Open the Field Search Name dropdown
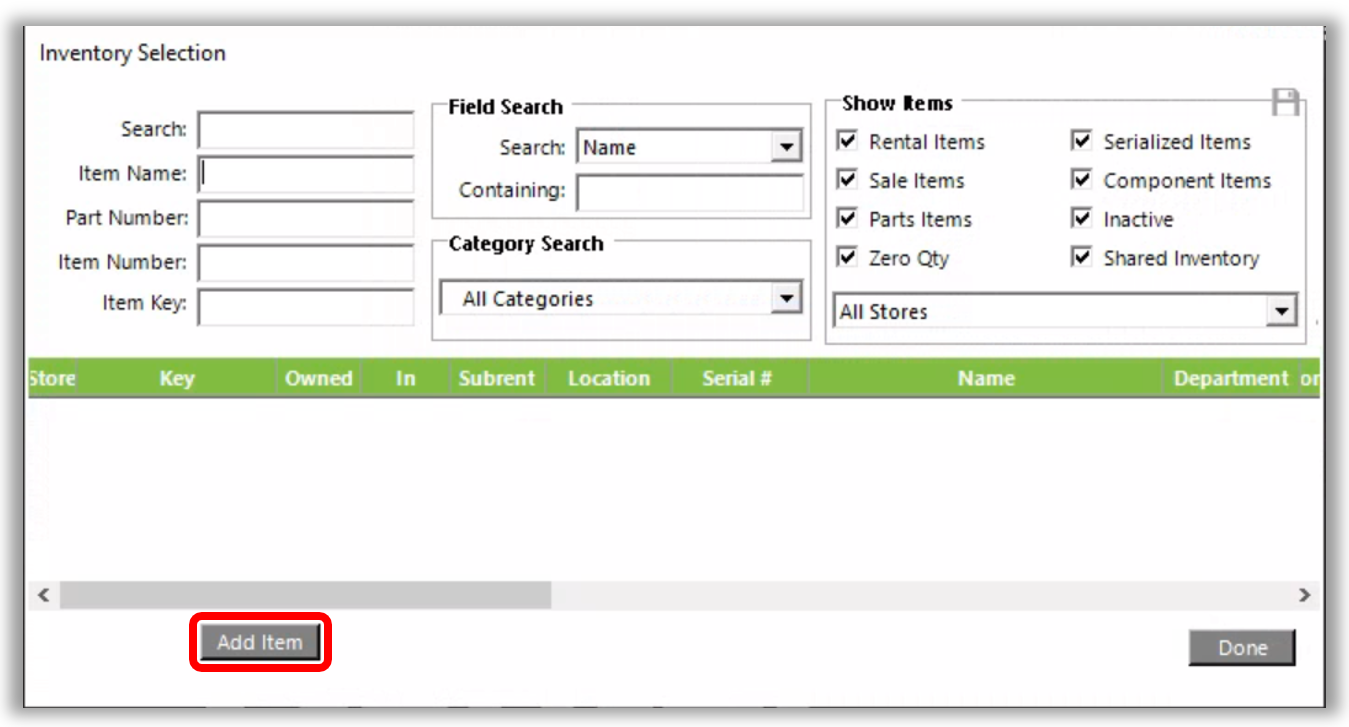This screenshot has width=1349, height=727. (786, 148)
